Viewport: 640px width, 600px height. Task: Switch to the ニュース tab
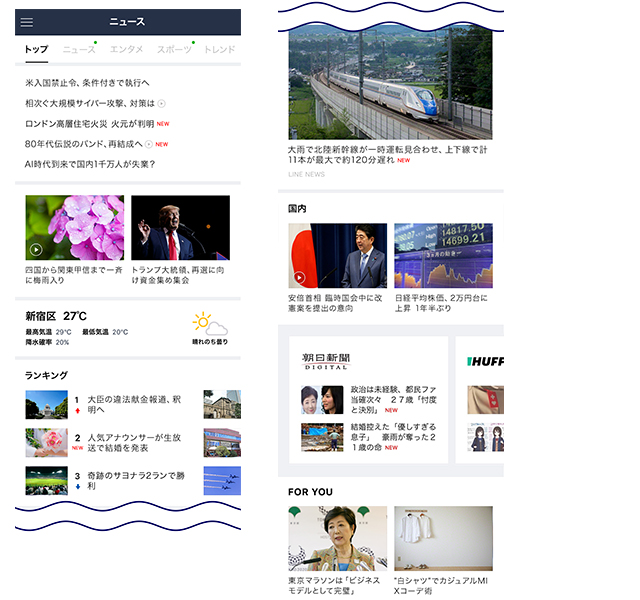point(79,49)
